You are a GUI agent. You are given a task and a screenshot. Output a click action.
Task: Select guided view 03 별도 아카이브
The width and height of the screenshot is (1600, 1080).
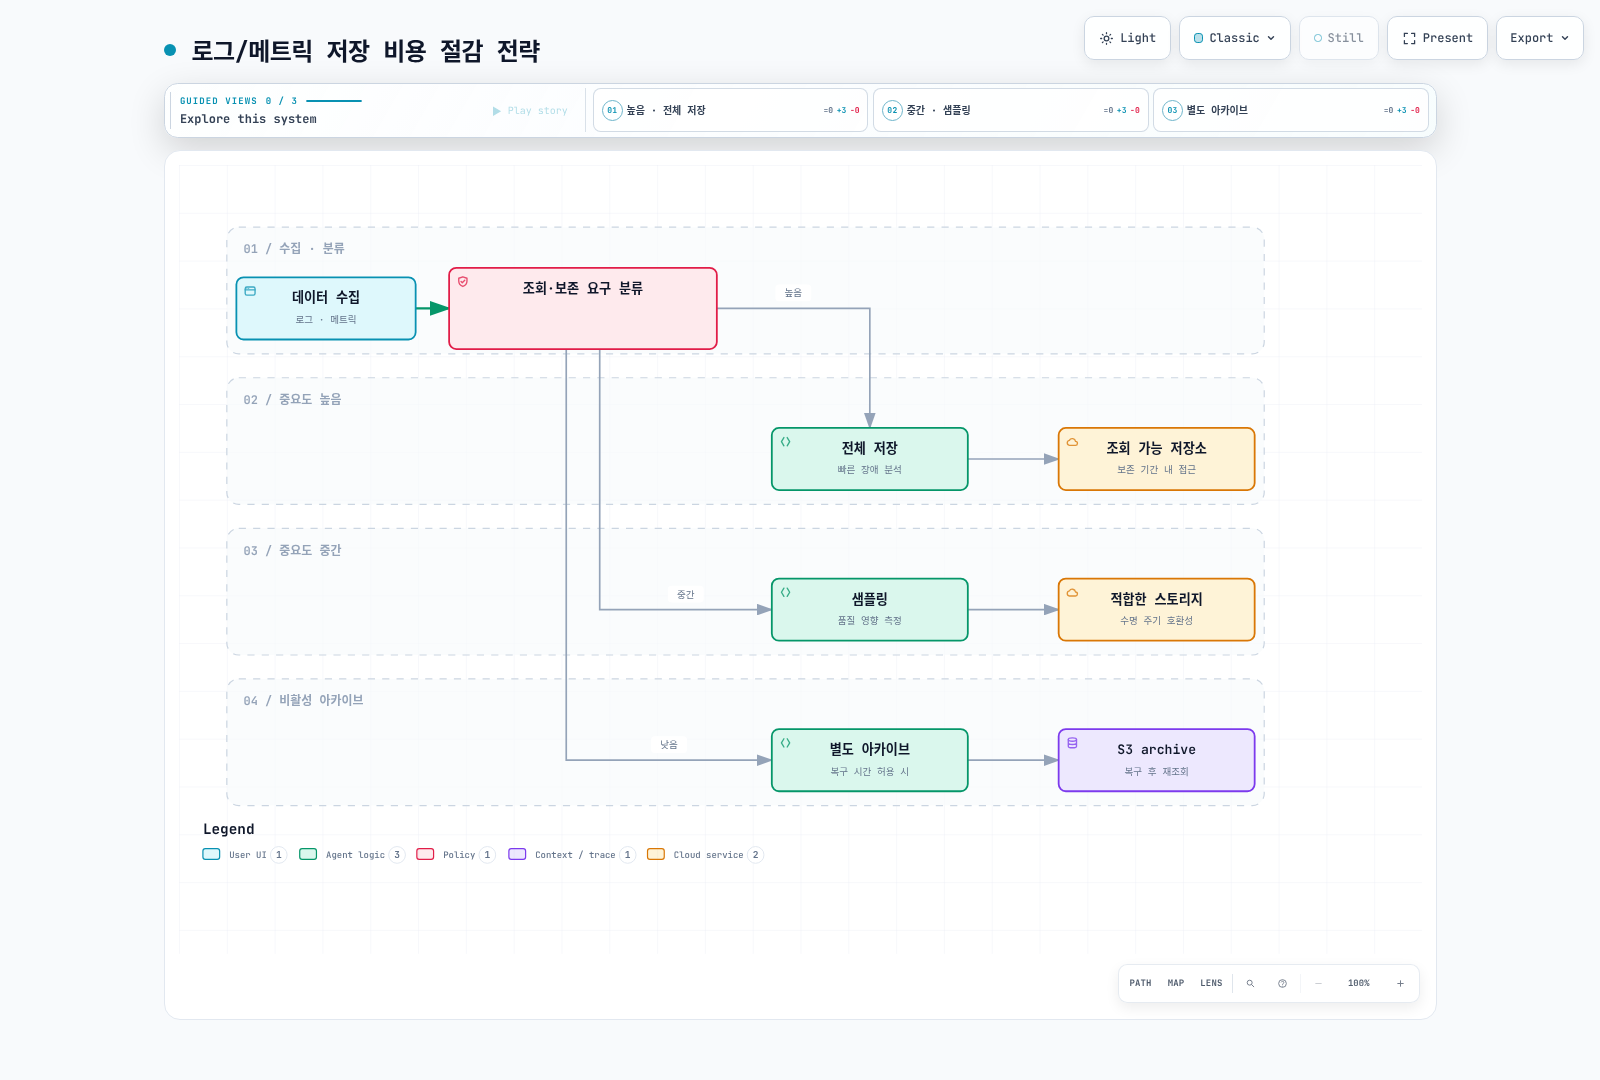[x=1290, y=110]
